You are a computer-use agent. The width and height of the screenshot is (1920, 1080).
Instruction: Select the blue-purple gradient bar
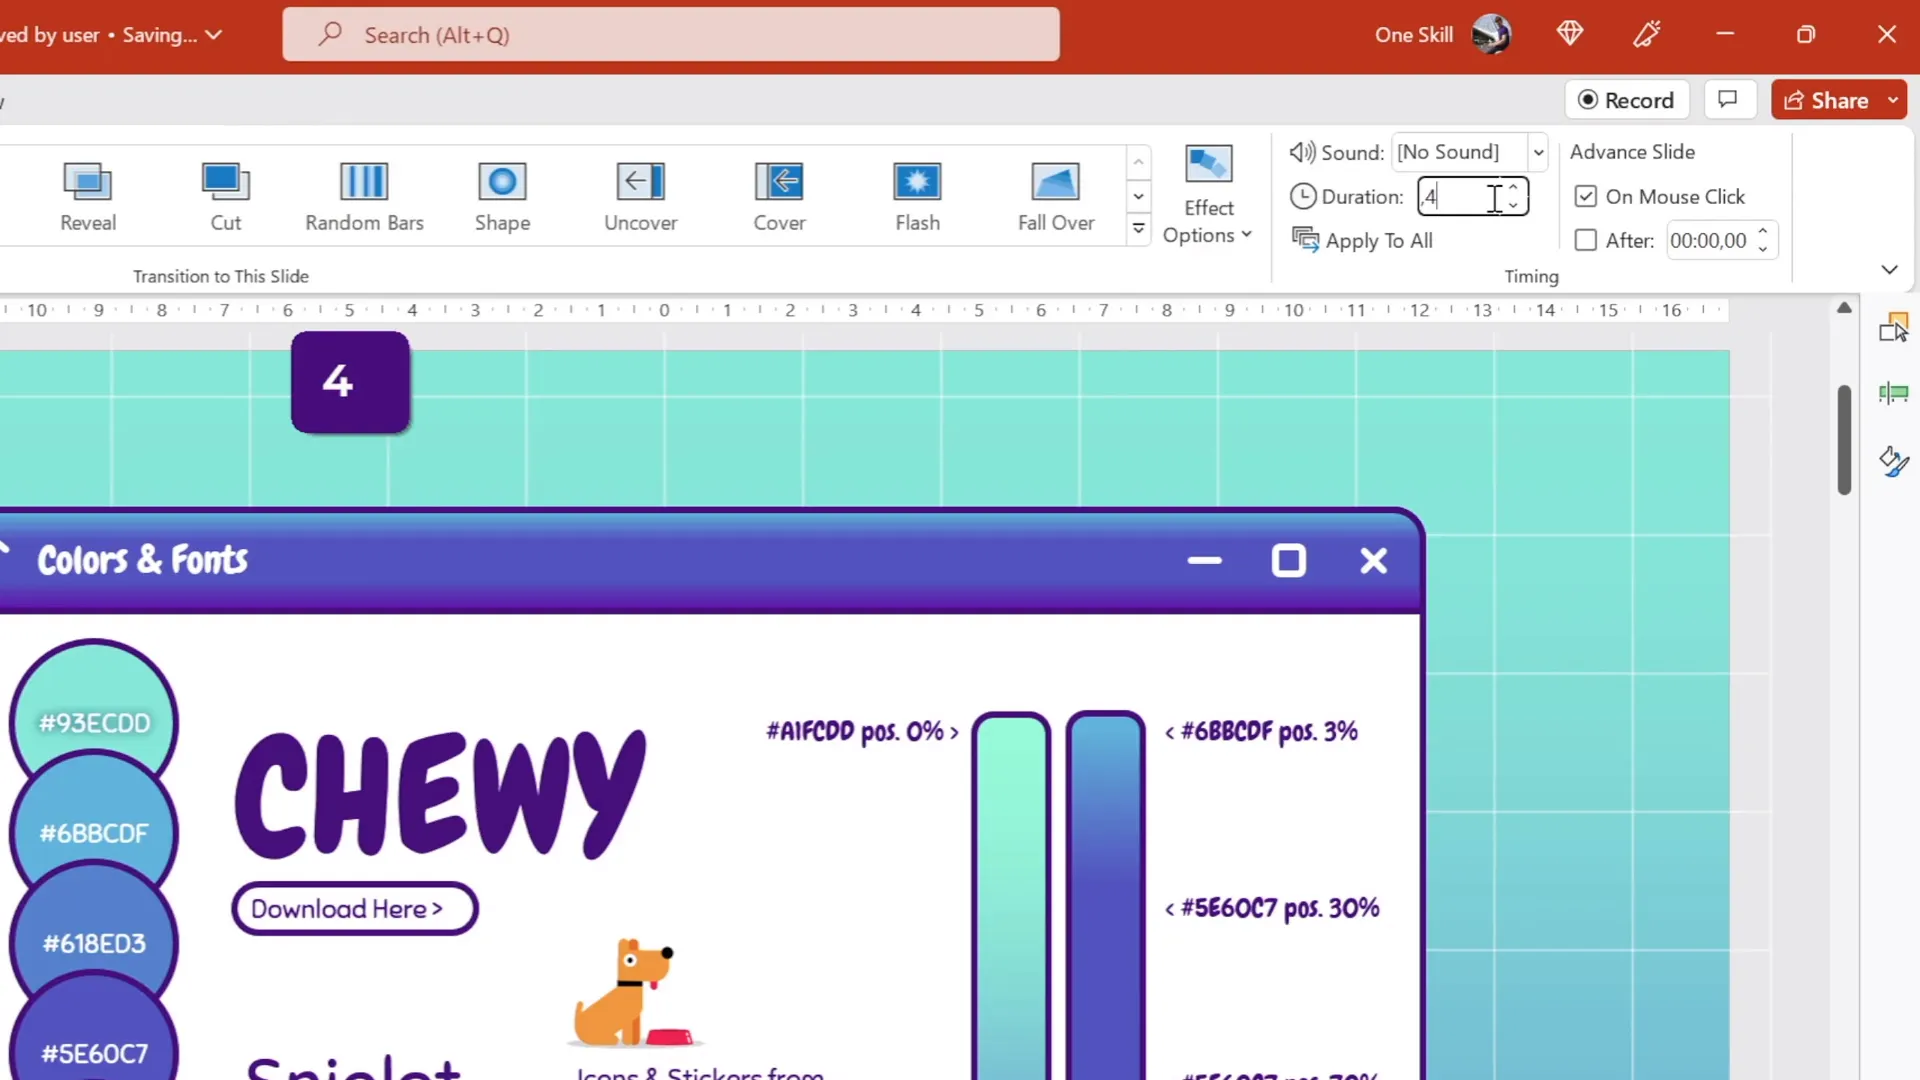1105,895
